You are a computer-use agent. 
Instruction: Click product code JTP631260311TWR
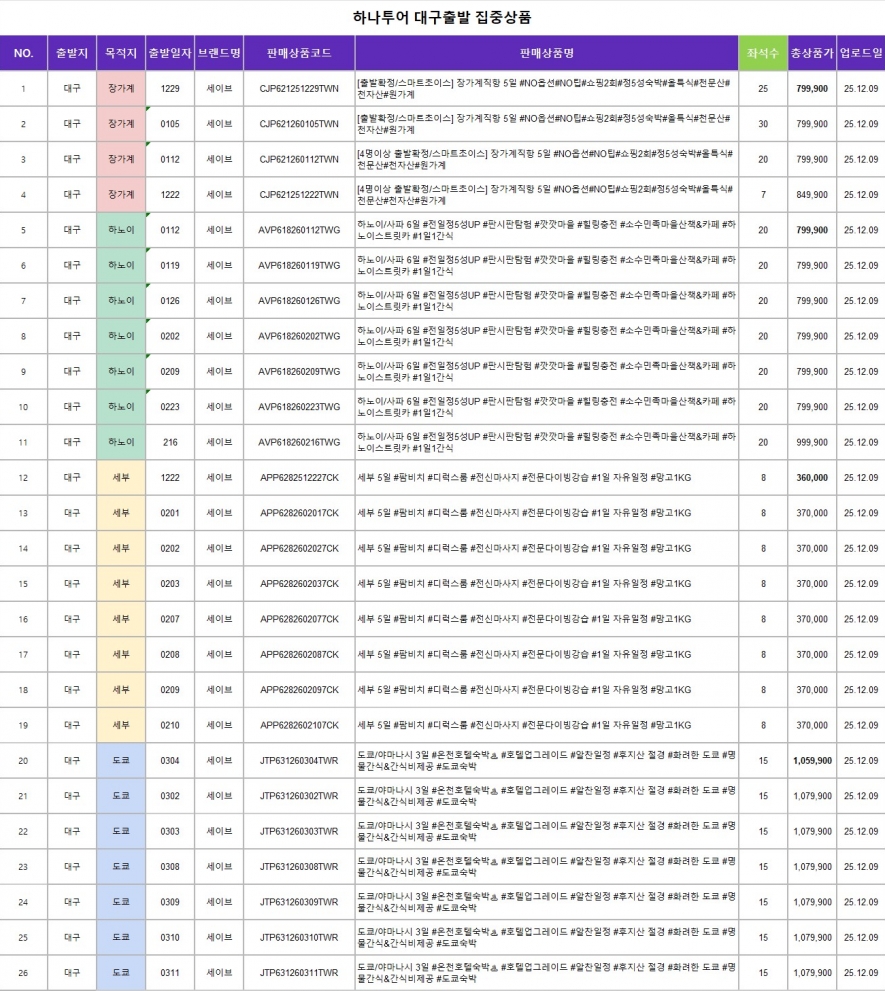pyautogui.click(x=299, y=973)
